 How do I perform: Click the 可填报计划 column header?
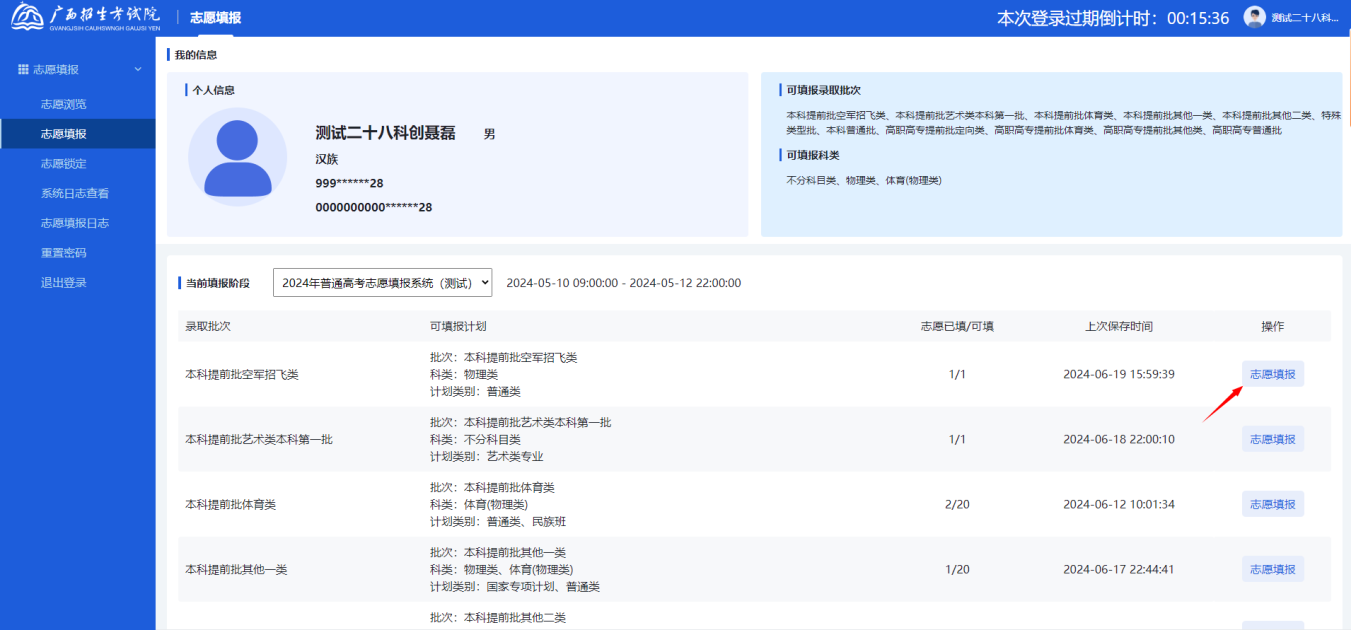click(x=458, y=326)
